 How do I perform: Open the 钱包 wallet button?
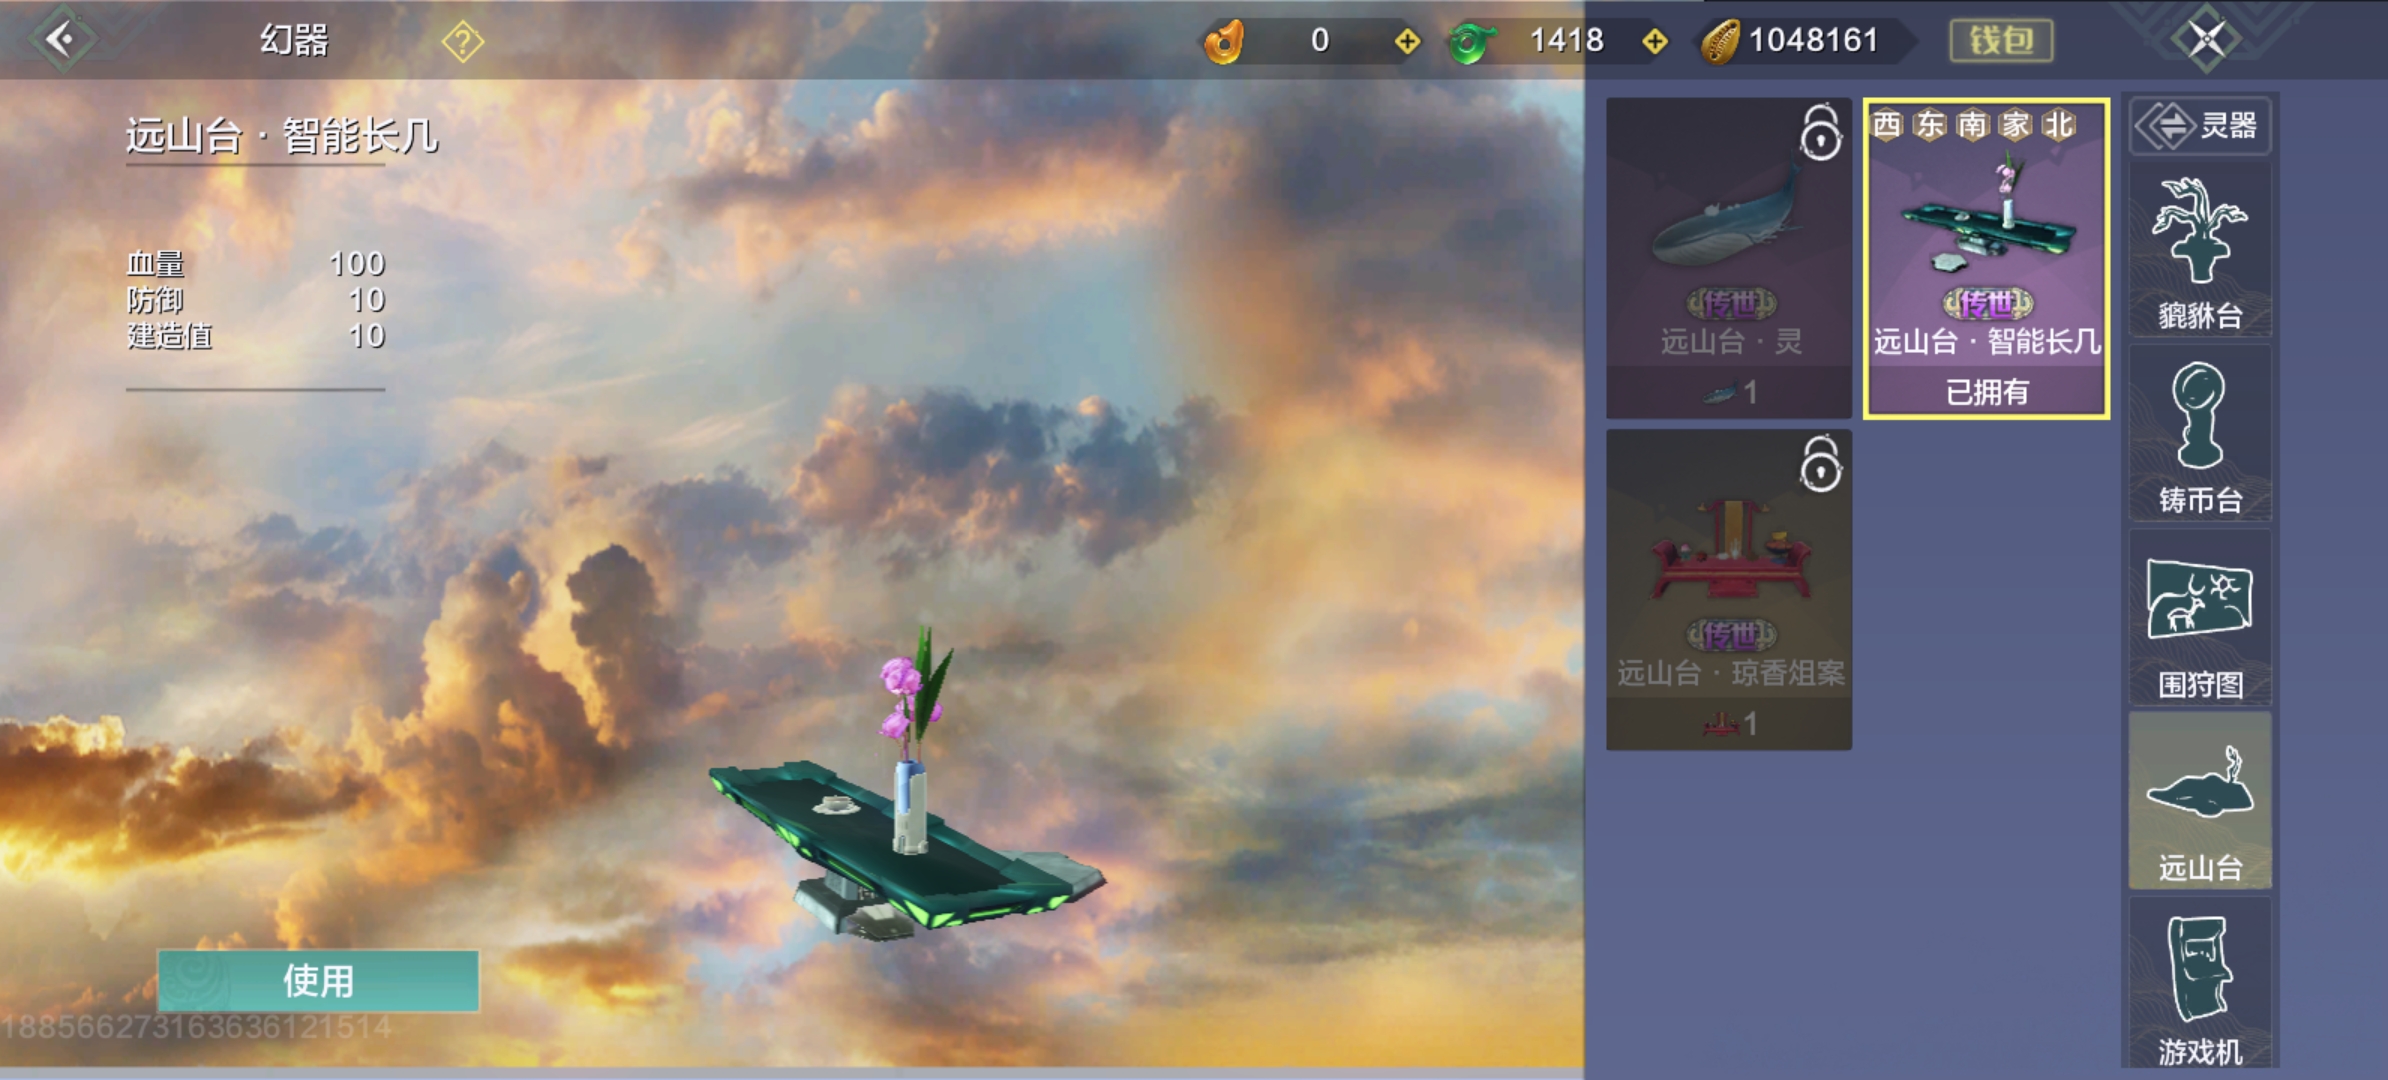click(2001, 41)
